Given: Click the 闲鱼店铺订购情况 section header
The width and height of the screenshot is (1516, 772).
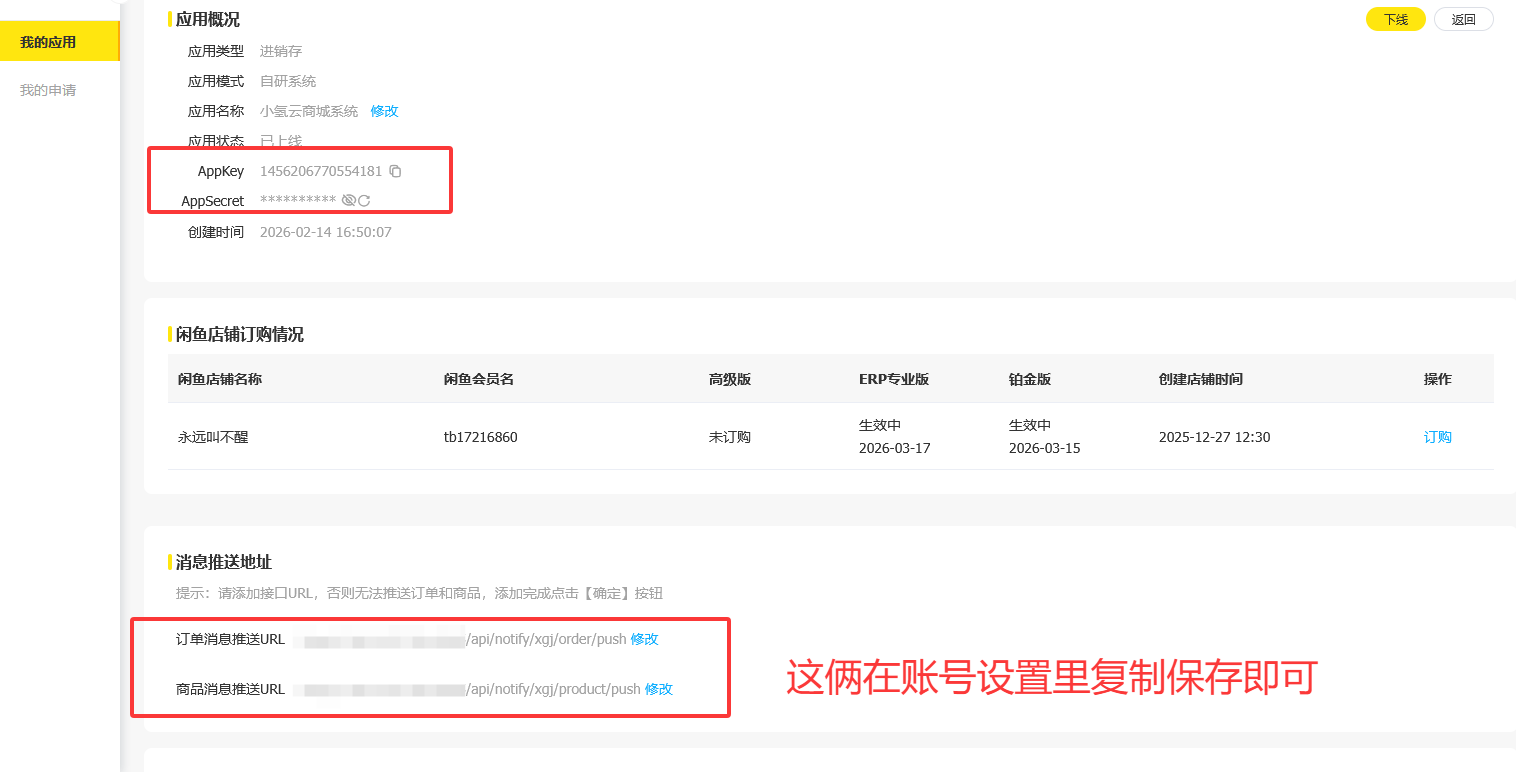Looking at the screenshot, I should click(240, 335).
